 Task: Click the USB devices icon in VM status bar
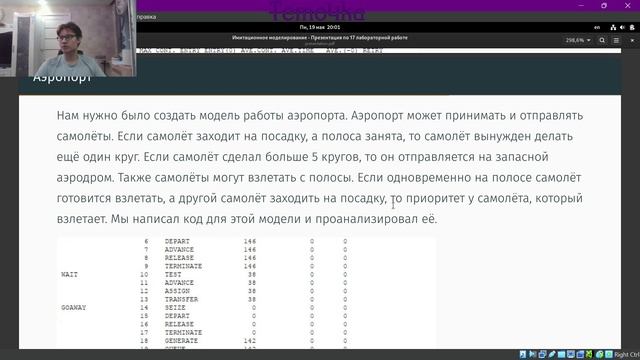click(552, 354)
